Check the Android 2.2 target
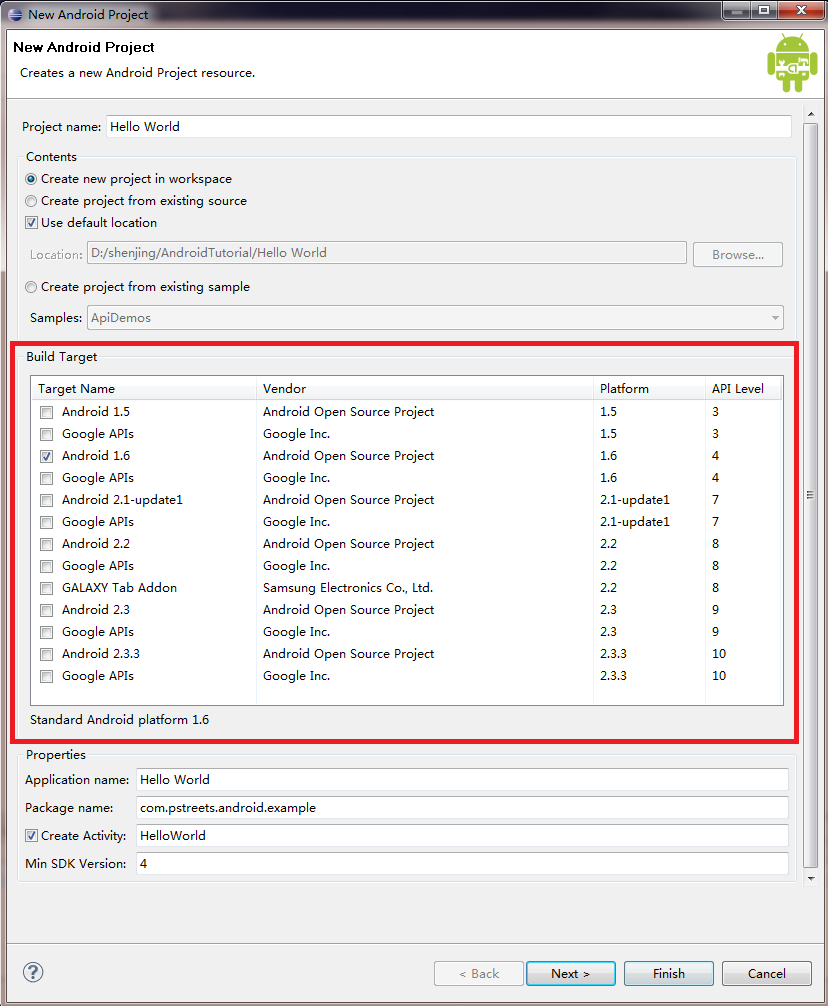The width and height of the screenshot is (828, 1006). [x=46, y=544]
